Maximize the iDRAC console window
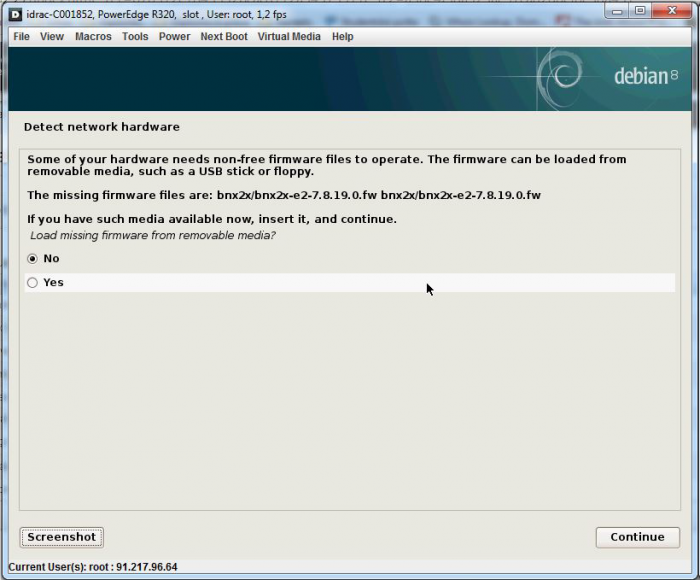This screenshot has height=580, width=700. pyautogui.click(x=640, y=11)
